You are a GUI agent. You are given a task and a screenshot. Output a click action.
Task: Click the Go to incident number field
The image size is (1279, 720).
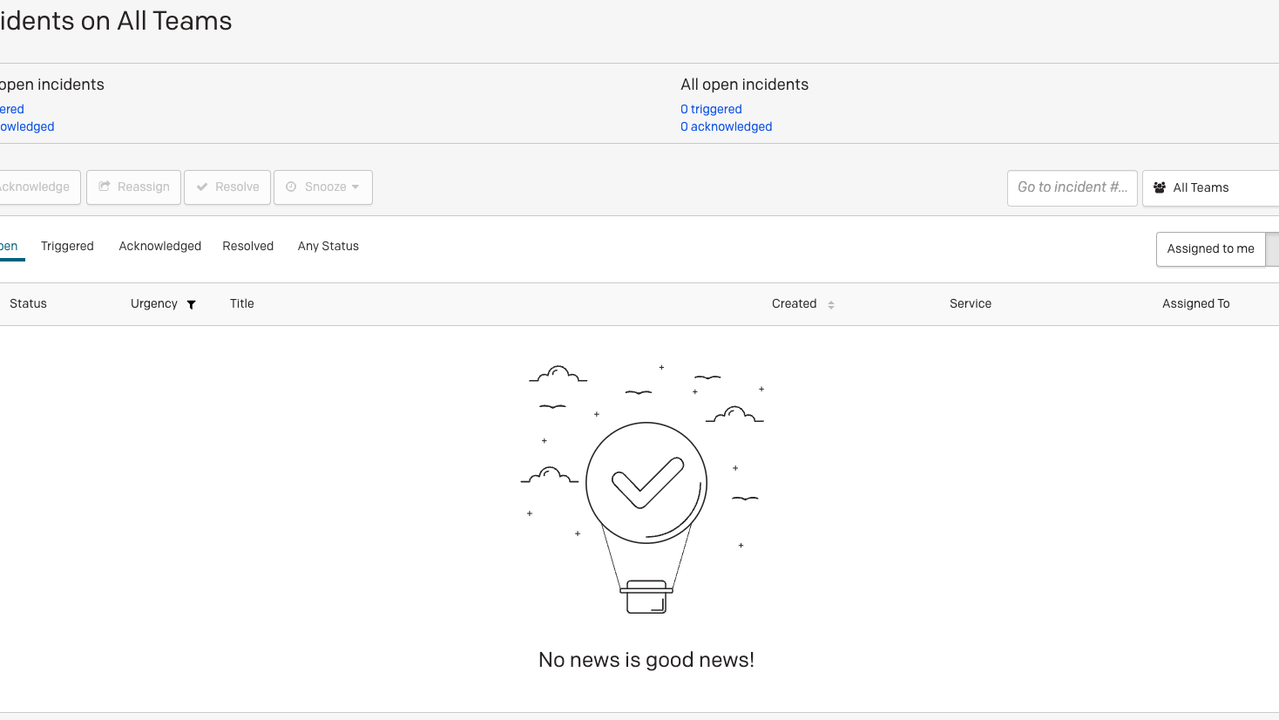click(1071, 188)
